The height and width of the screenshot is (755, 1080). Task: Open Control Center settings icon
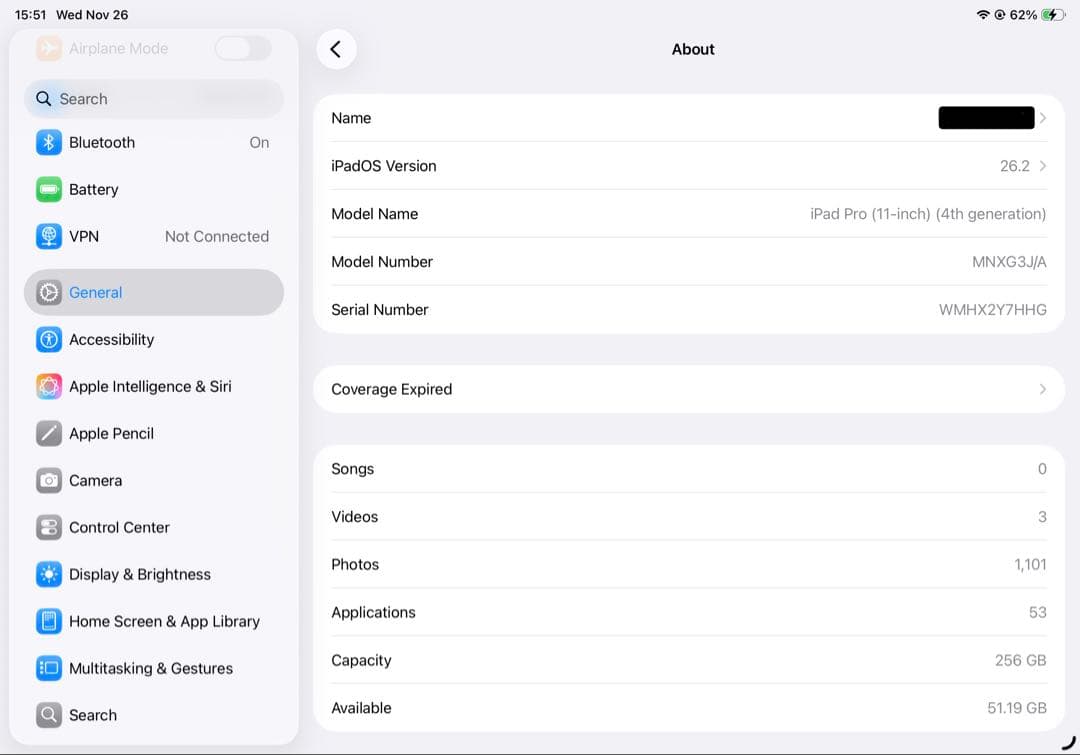48,527
